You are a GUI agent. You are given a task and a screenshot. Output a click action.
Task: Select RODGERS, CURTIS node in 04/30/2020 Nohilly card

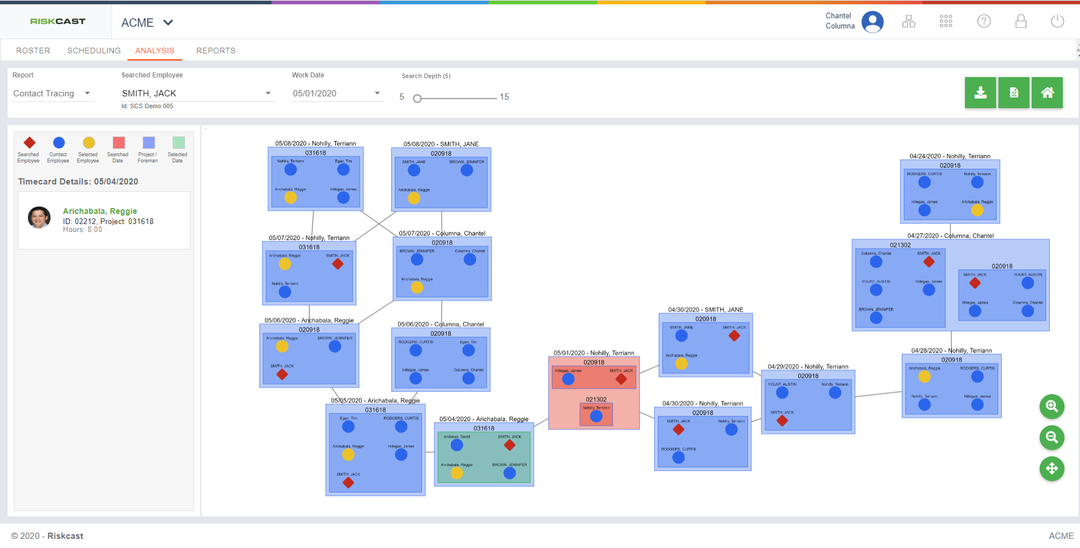(x=678, y=457)
